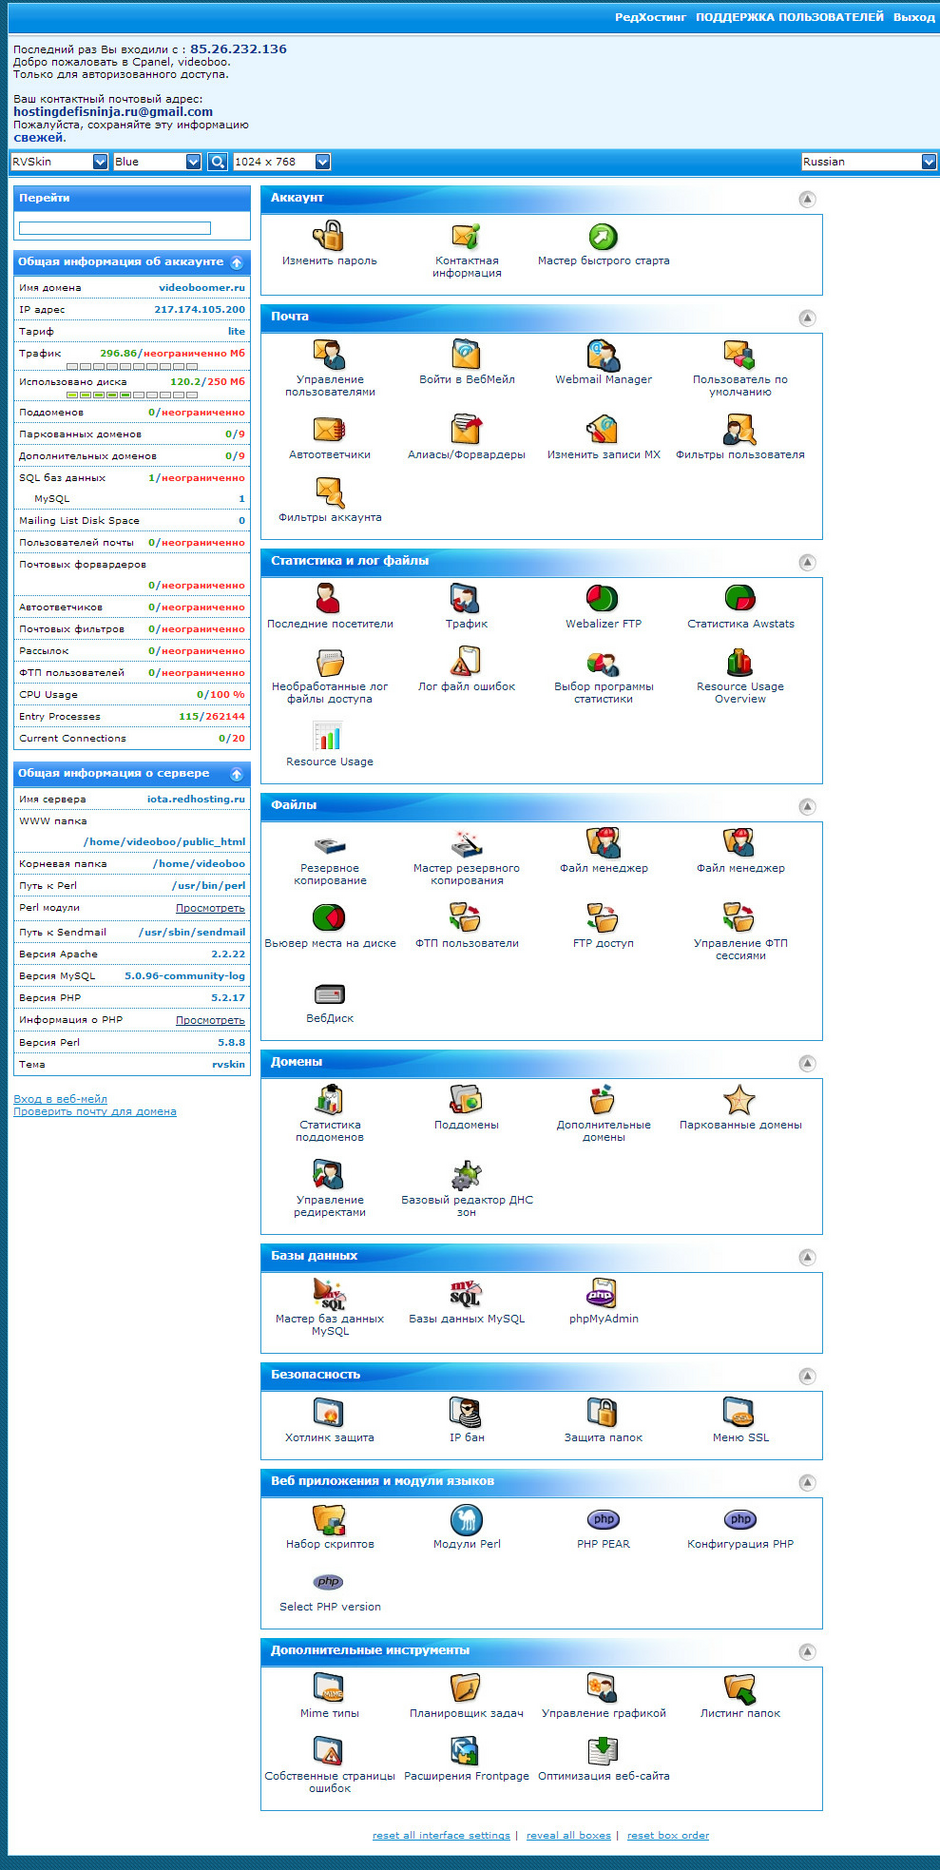
Task: Open Вьювер места на диске icon
Action: (x=329, y=919)
